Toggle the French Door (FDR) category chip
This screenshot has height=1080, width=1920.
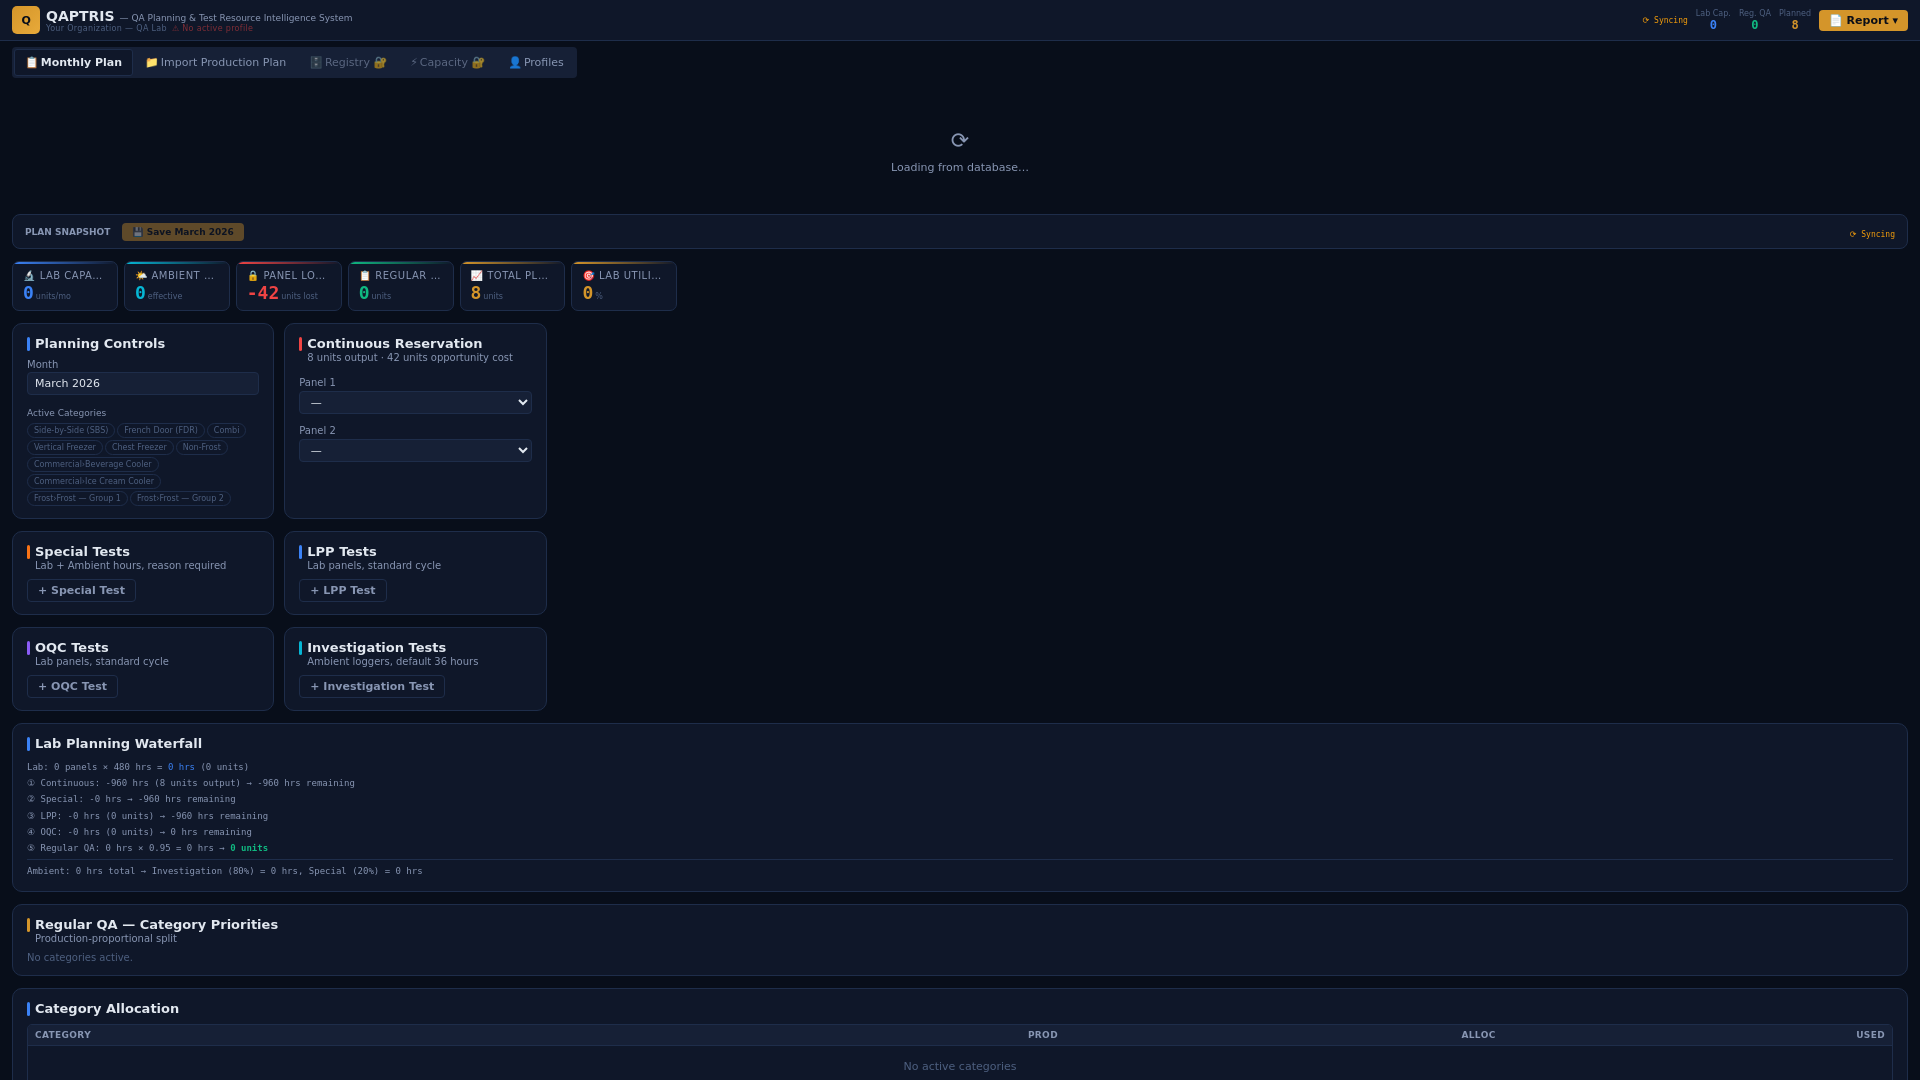click(161, 431)
